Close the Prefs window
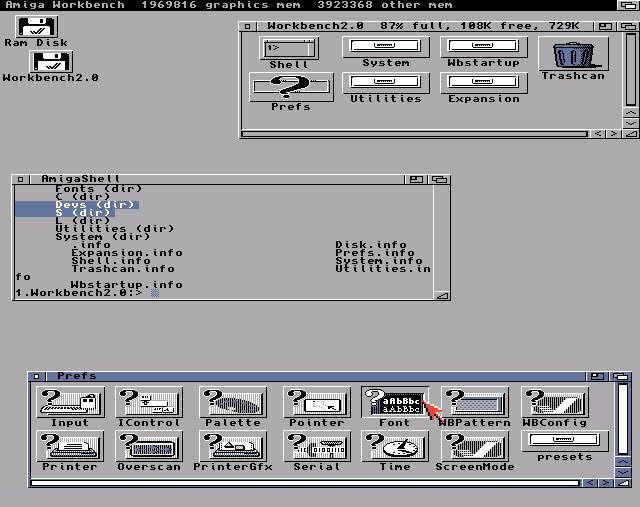This screenshot has height=507, width=640. (36, 376)
